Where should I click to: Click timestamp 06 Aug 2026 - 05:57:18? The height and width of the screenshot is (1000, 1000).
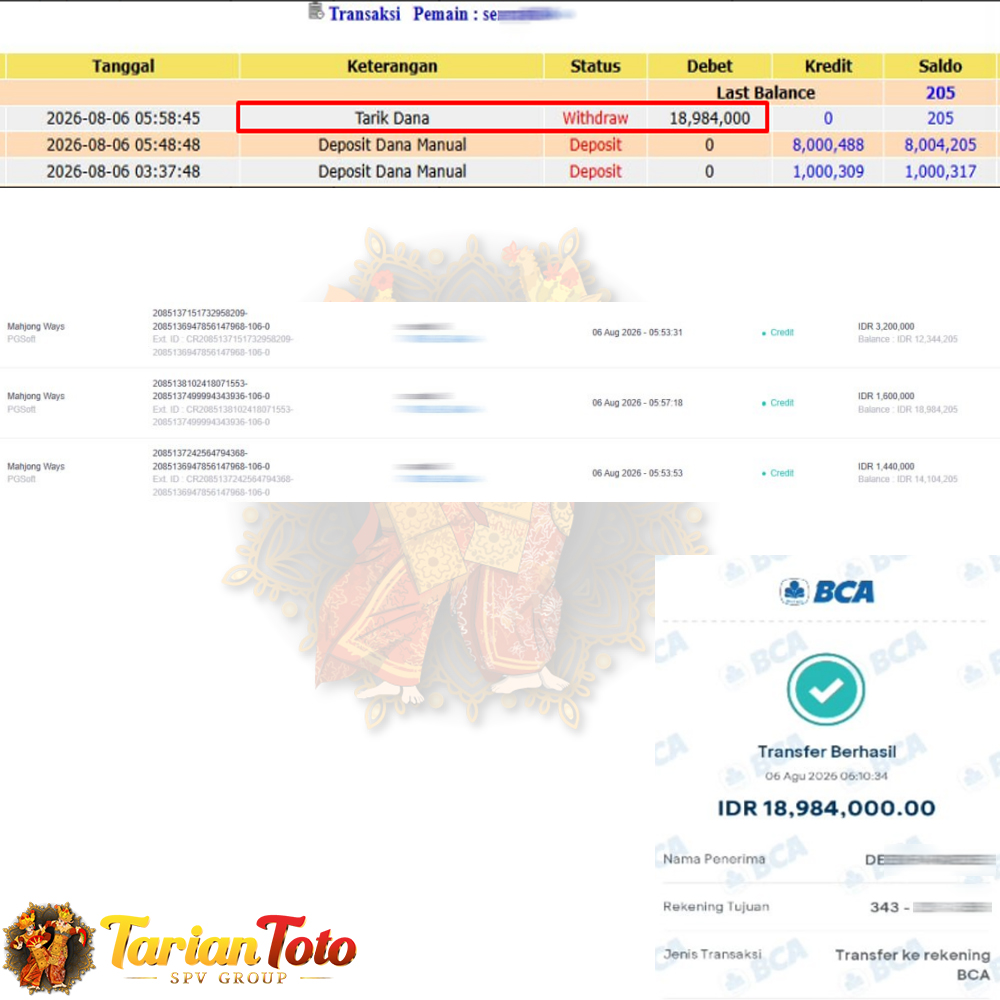tap(637, 402)
